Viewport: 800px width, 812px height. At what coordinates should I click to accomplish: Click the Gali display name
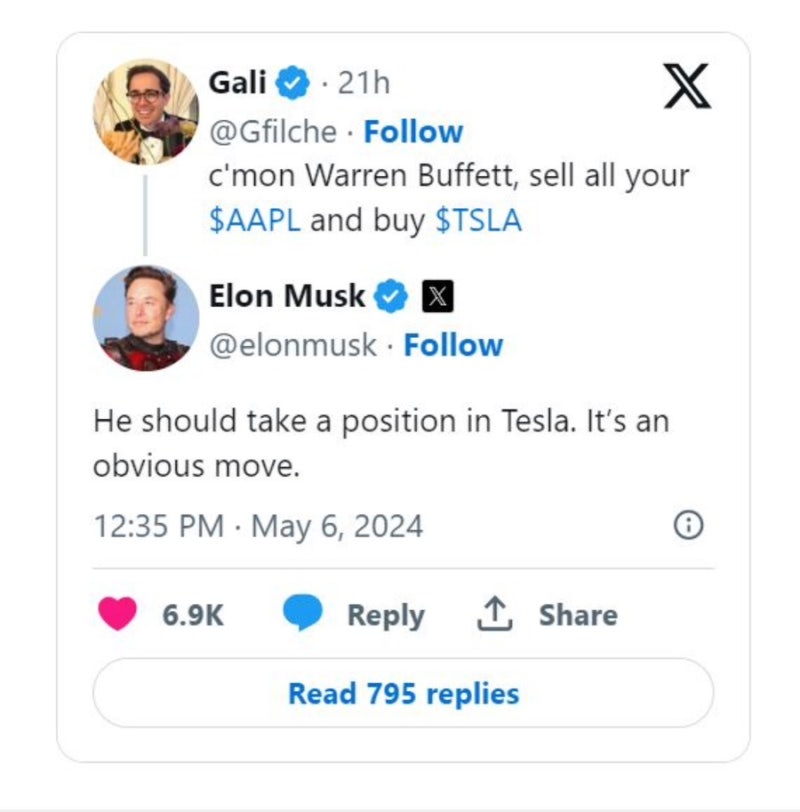[x=238, y=82]
